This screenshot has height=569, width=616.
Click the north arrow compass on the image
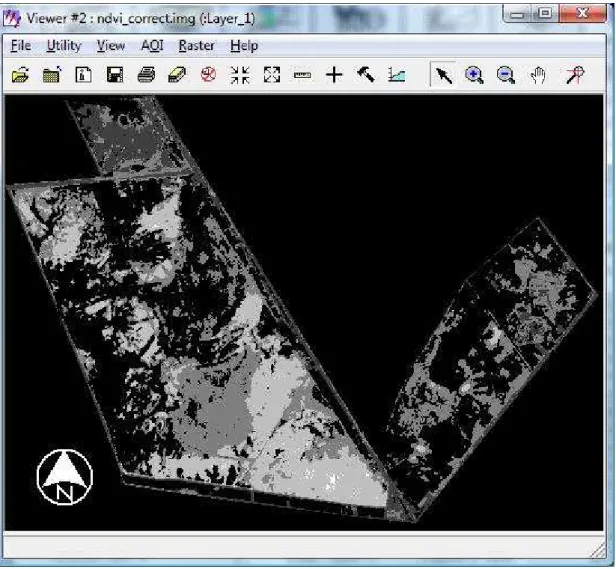(x=65, y=477)
